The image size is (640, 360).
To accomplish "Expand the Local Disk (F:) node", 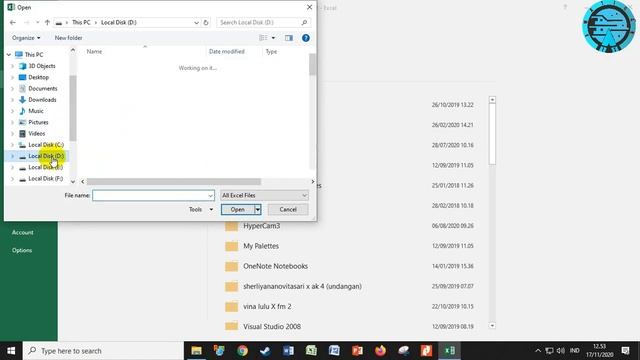I will coord(12,179).
